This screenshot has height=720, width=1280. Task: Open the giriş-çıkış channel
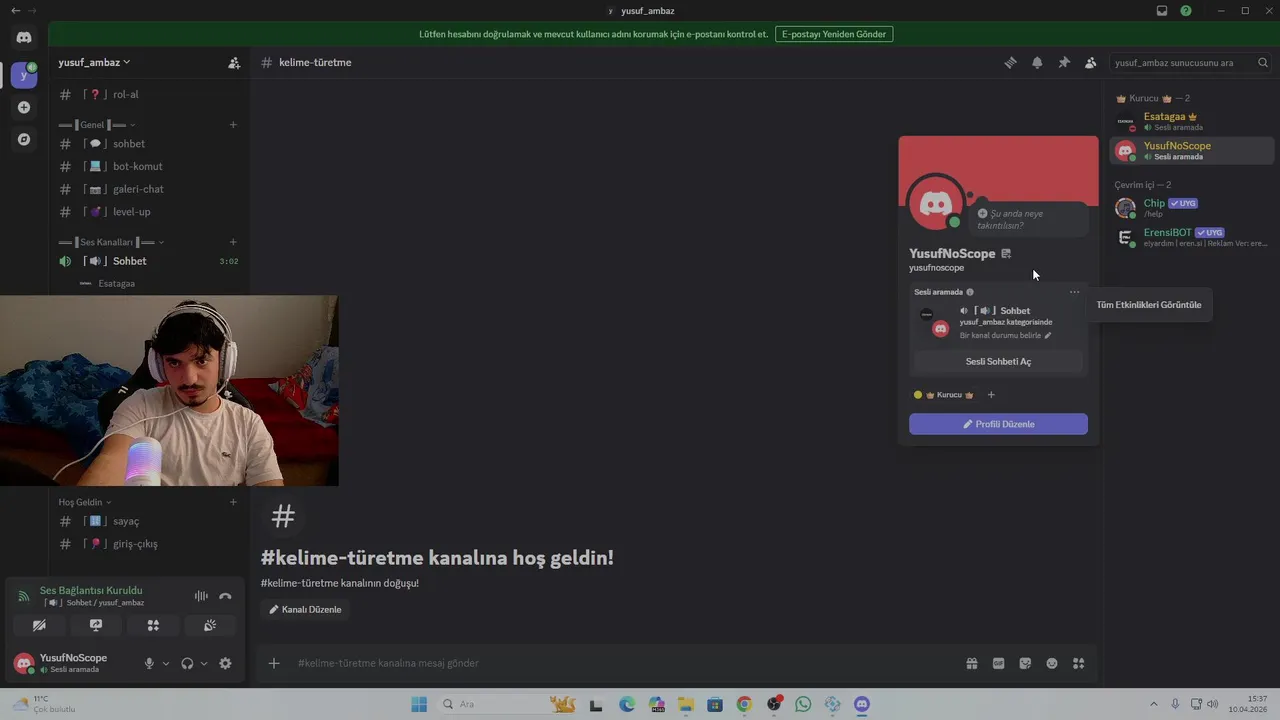click(x=149, y=544)
